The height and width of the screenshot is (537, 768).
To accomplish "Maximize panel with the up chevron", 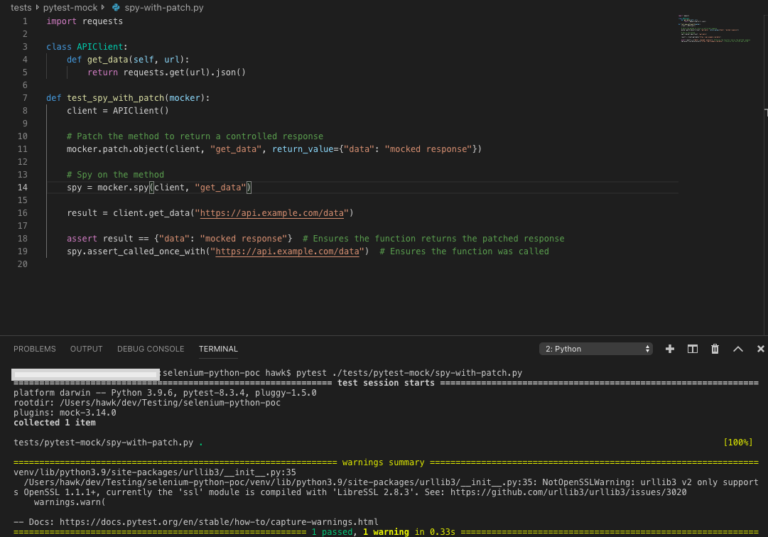I will [x=738, y=349].
